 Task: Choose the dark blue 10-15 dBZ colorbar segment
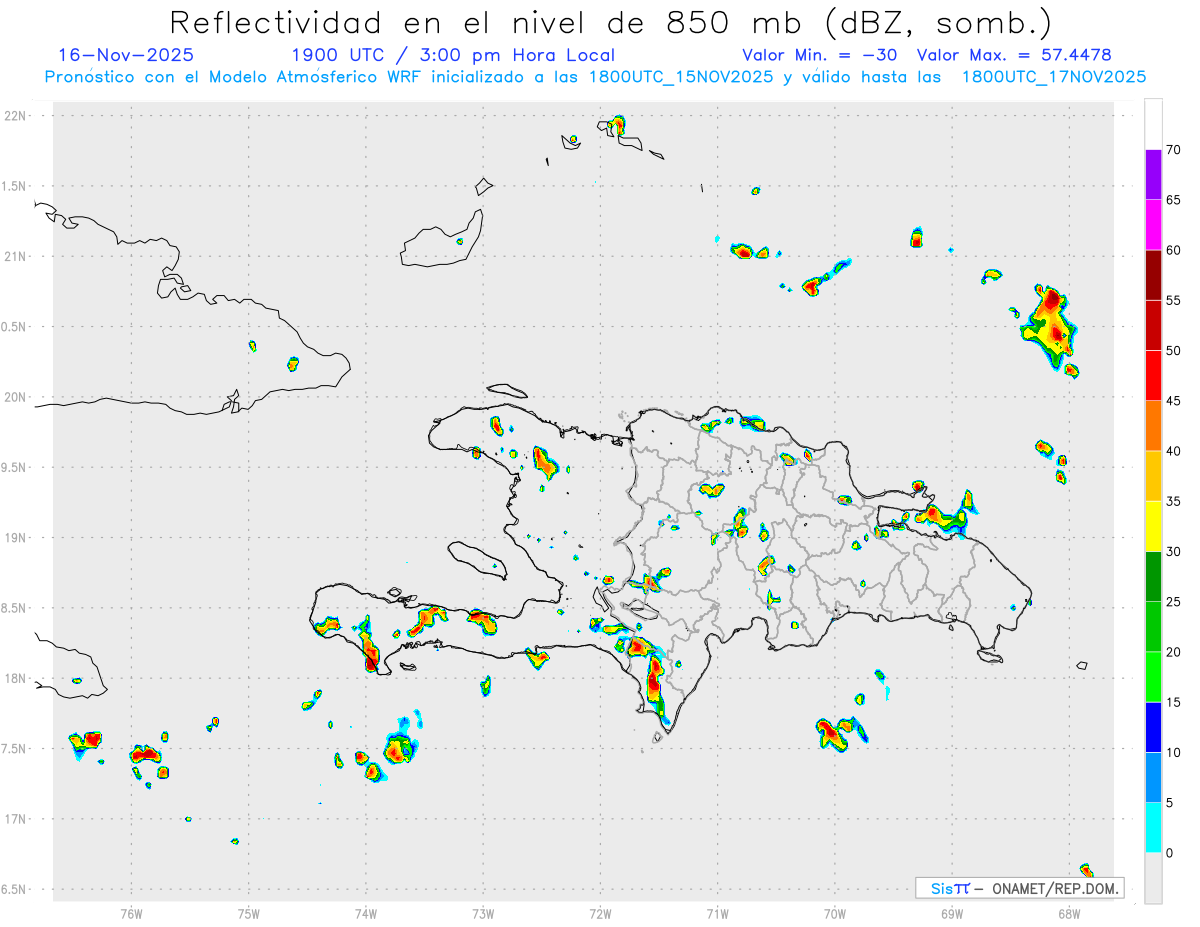pyautogui.click(x=1153, y=727)
